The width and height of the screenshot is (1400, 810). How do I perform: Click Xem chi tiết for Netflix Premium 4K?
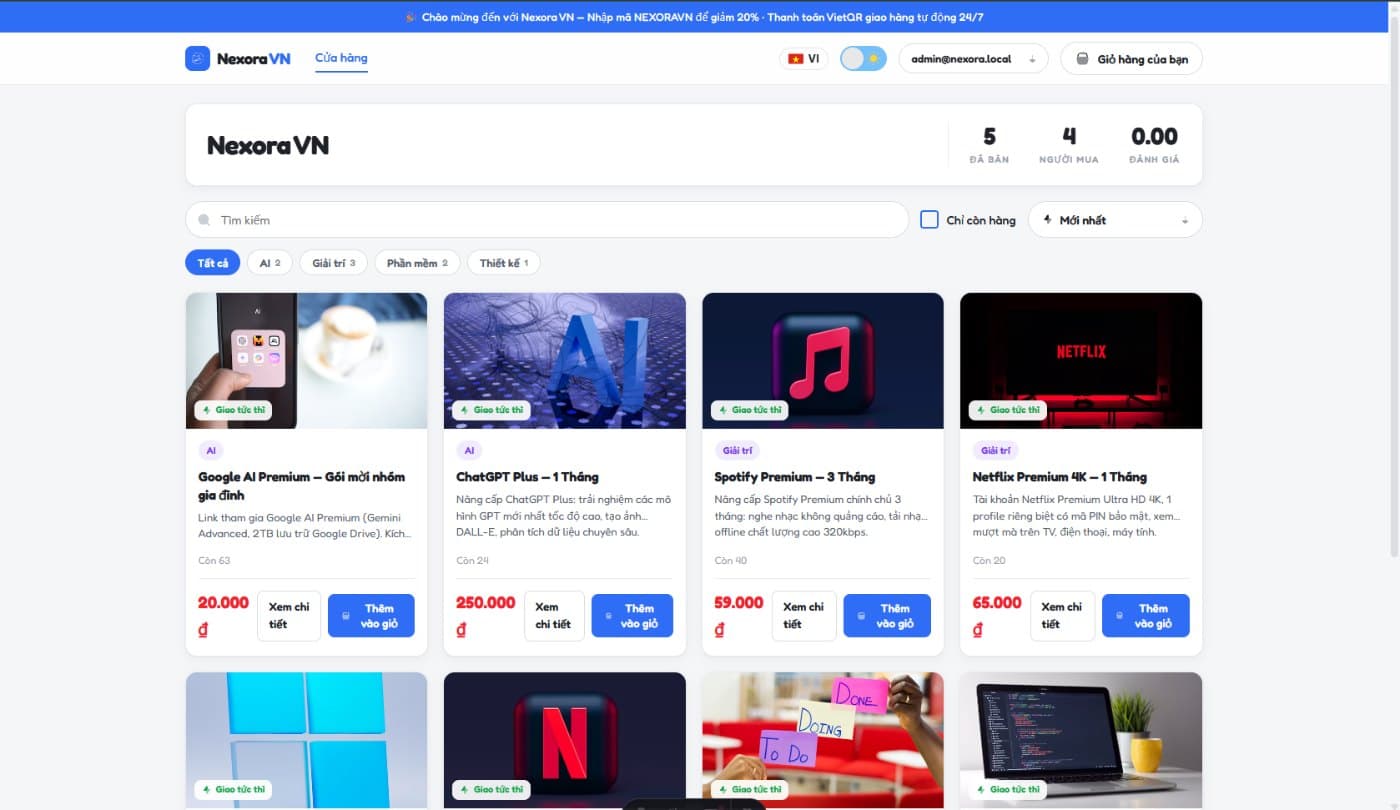(1063, 616)
